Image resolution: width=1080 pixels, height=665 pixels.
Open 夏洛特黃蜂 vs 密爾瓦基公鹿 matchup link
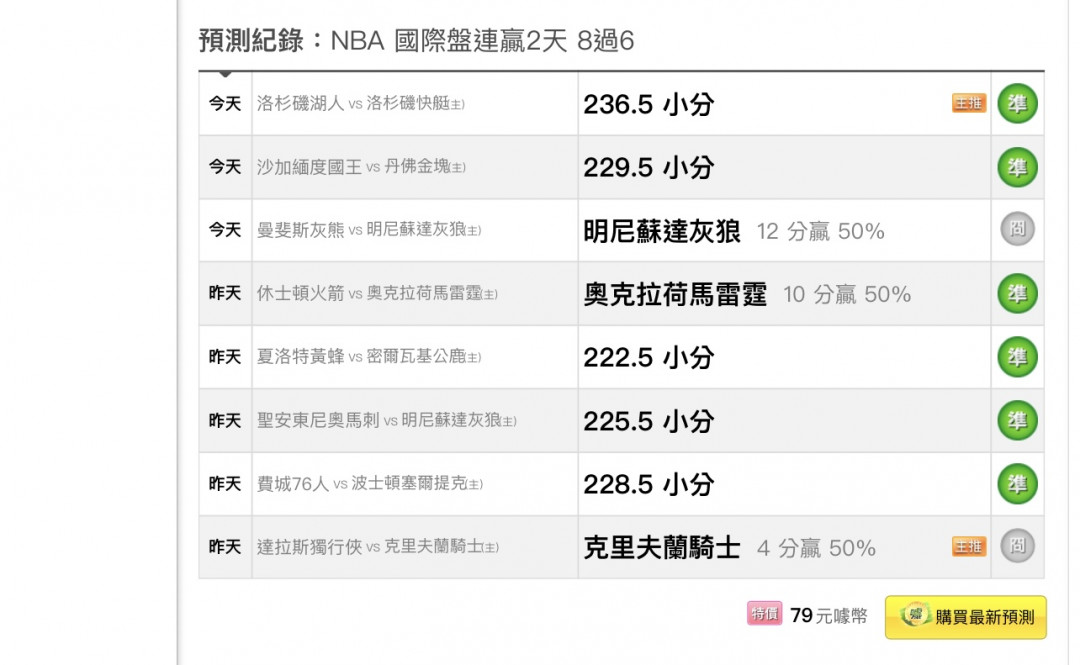pos(368,357)
